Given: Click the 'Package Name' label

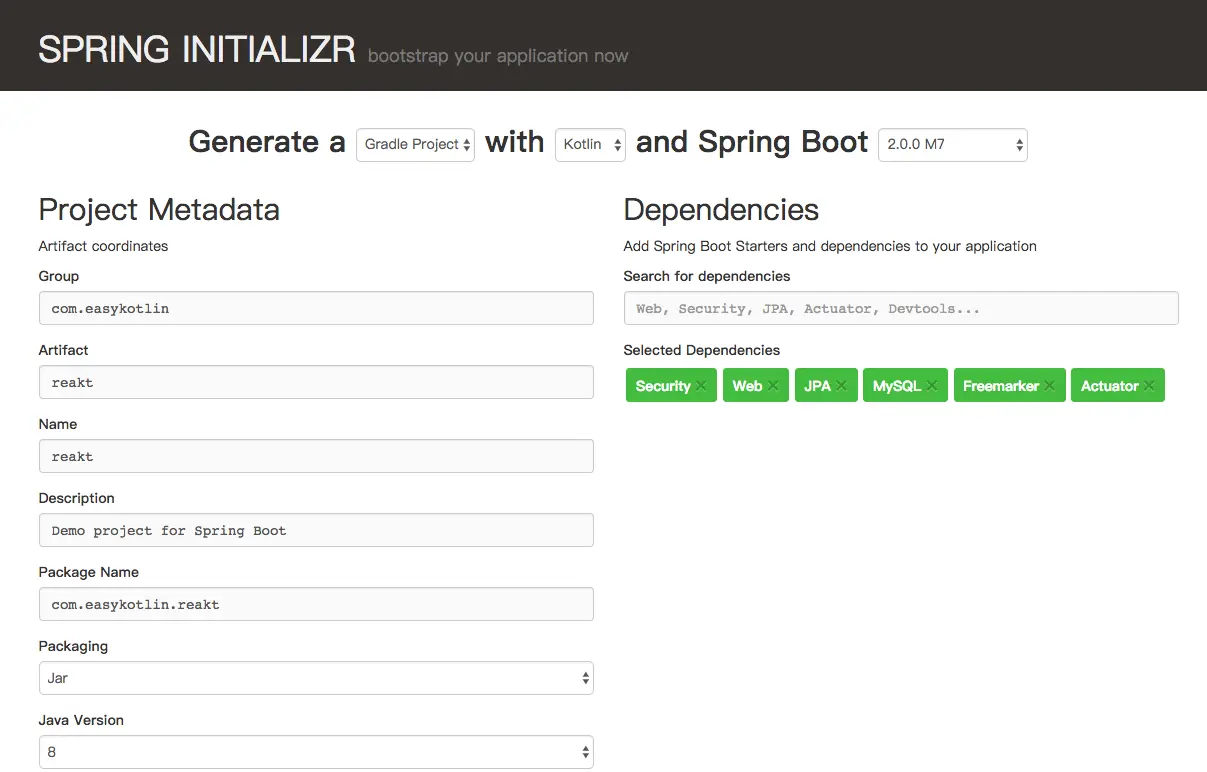Looking at the screenshot, I should point(89,572).
